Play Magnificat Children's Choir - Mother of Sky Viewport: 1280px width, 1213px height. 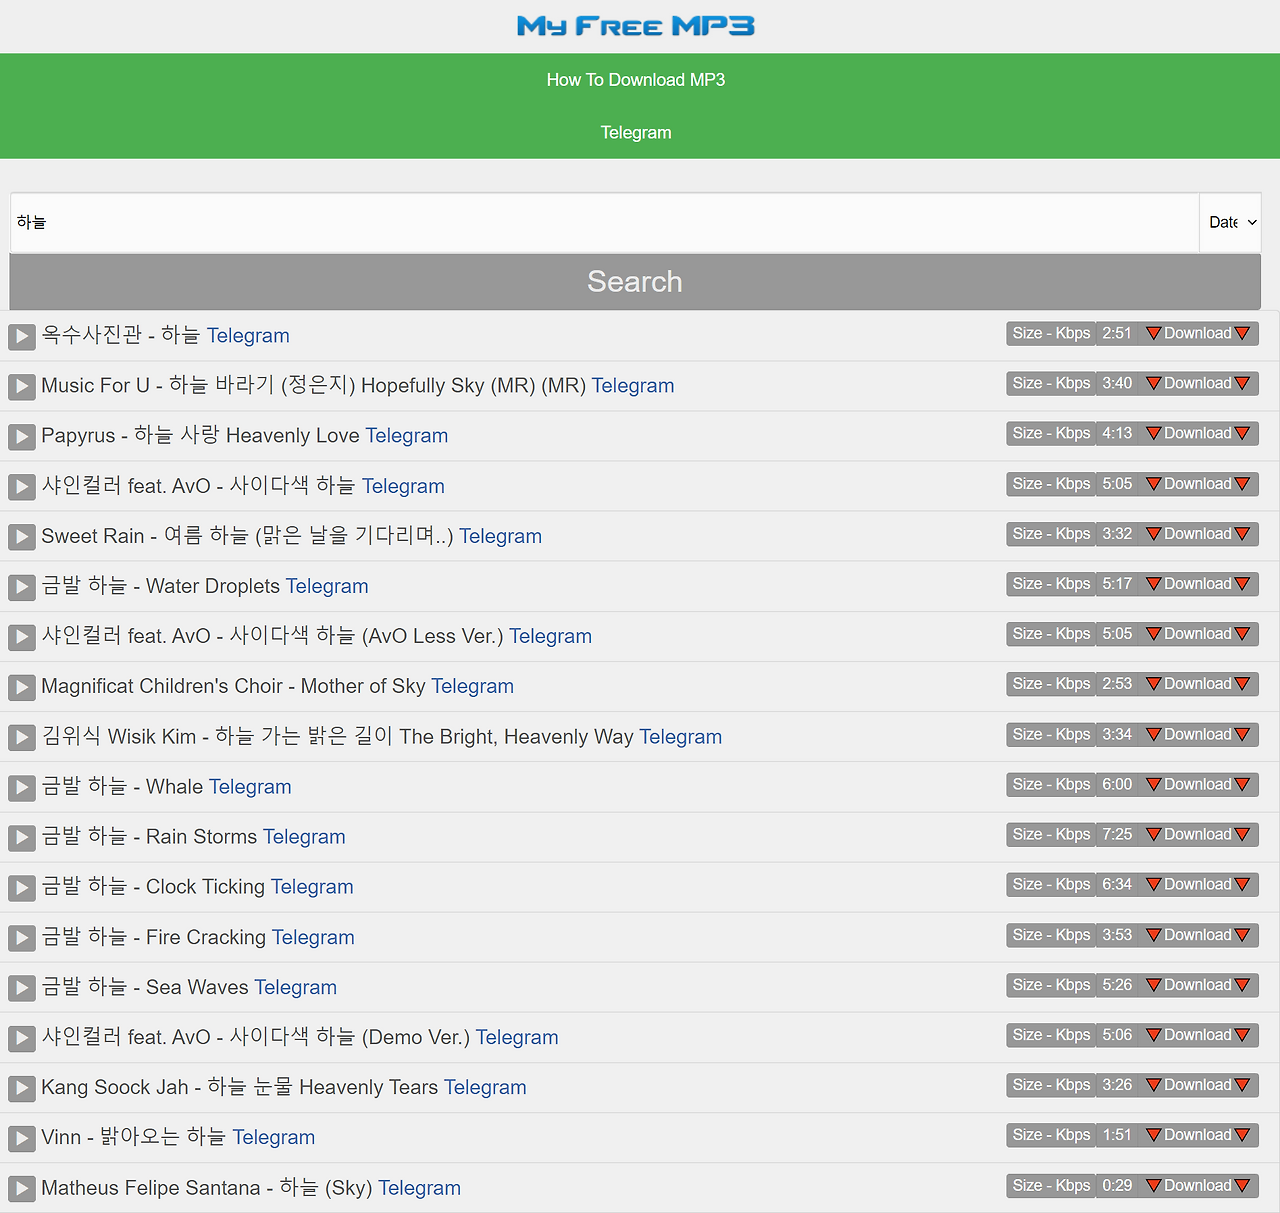point(21,687)
